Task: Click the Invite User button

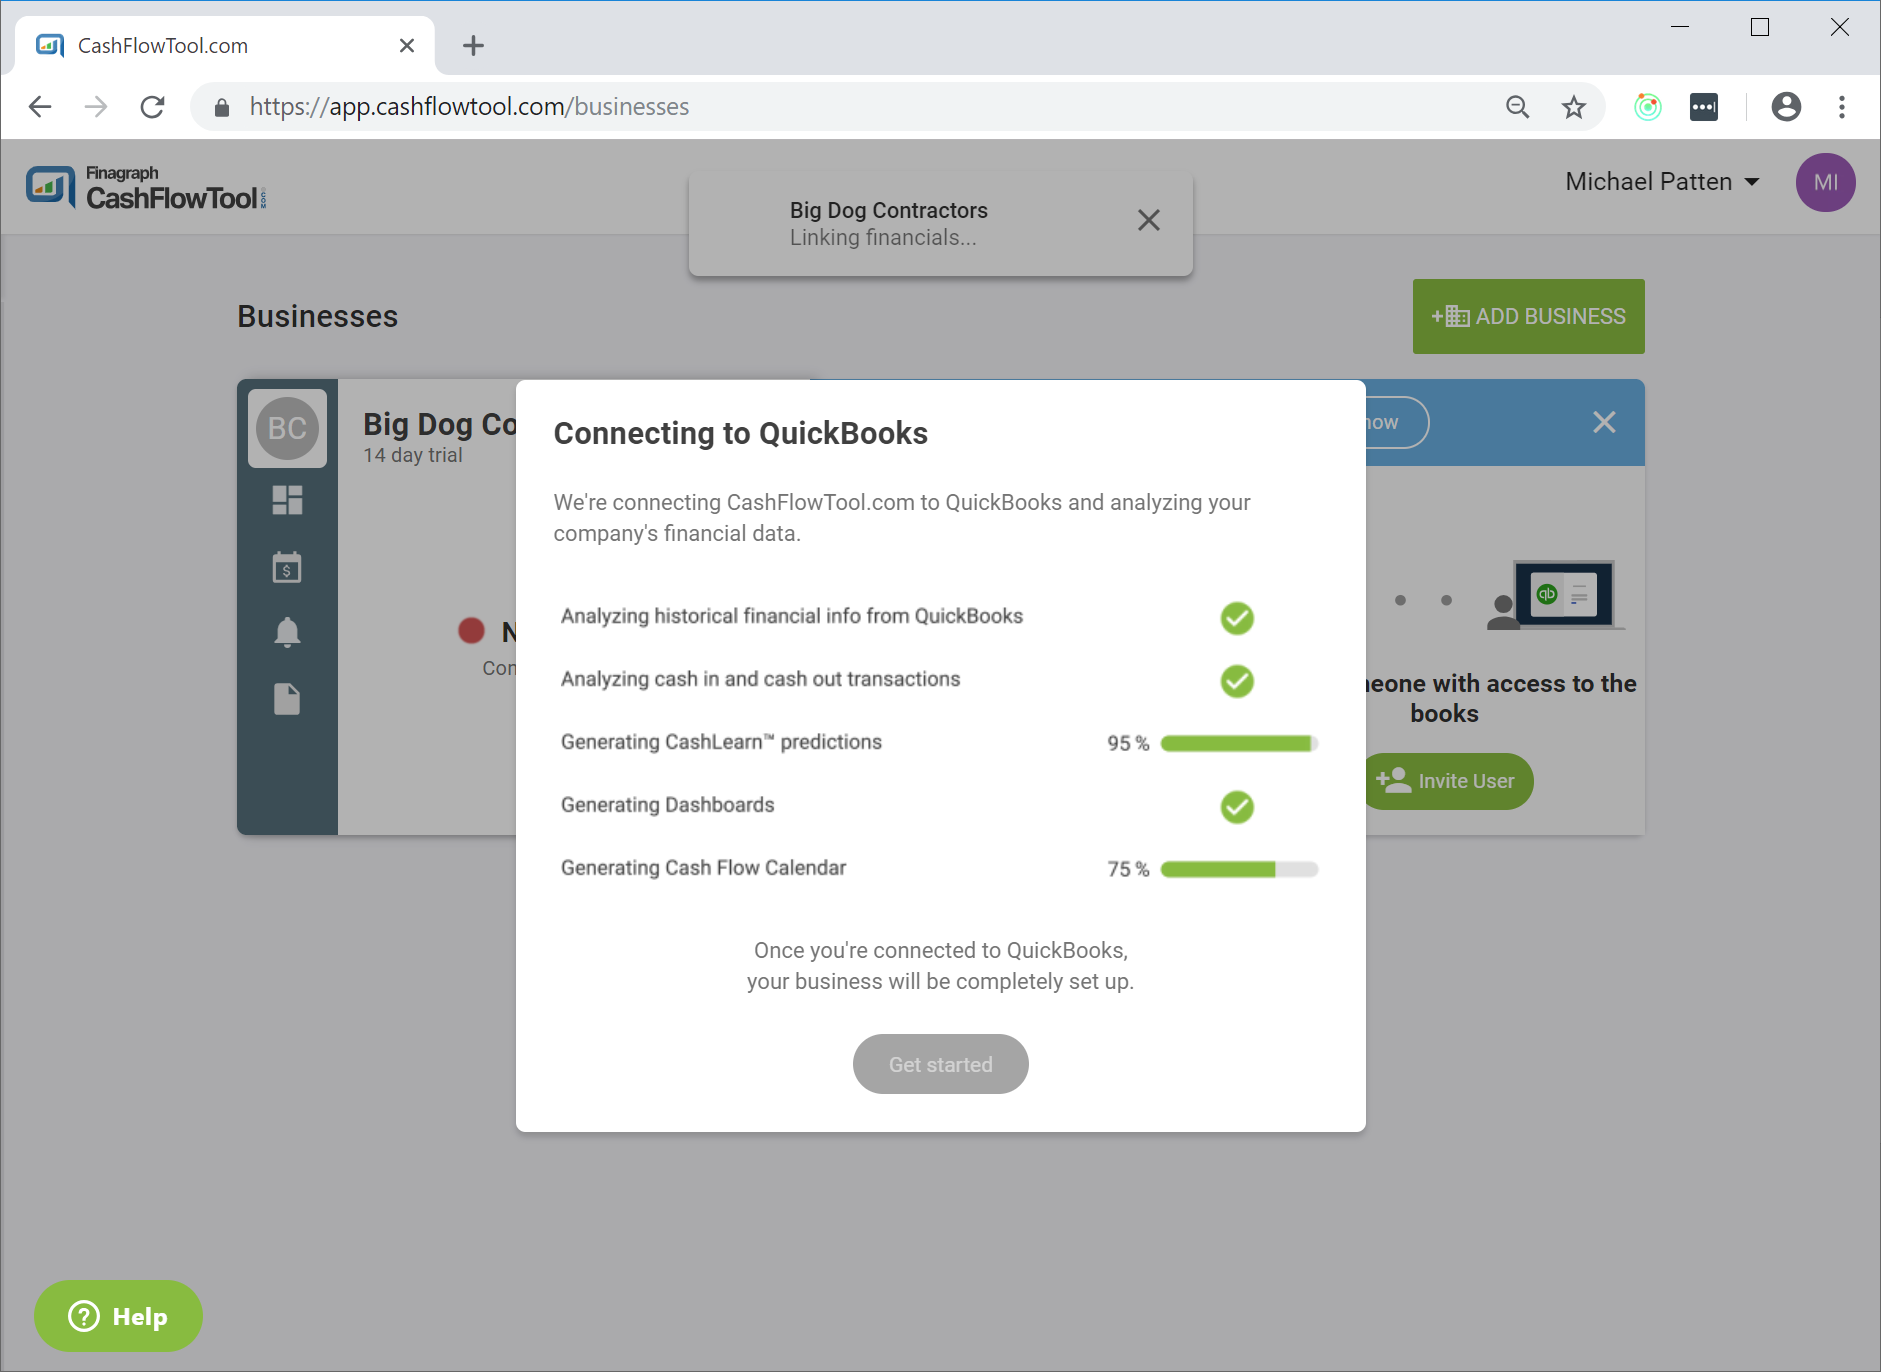Action: tap(1449, 781)
